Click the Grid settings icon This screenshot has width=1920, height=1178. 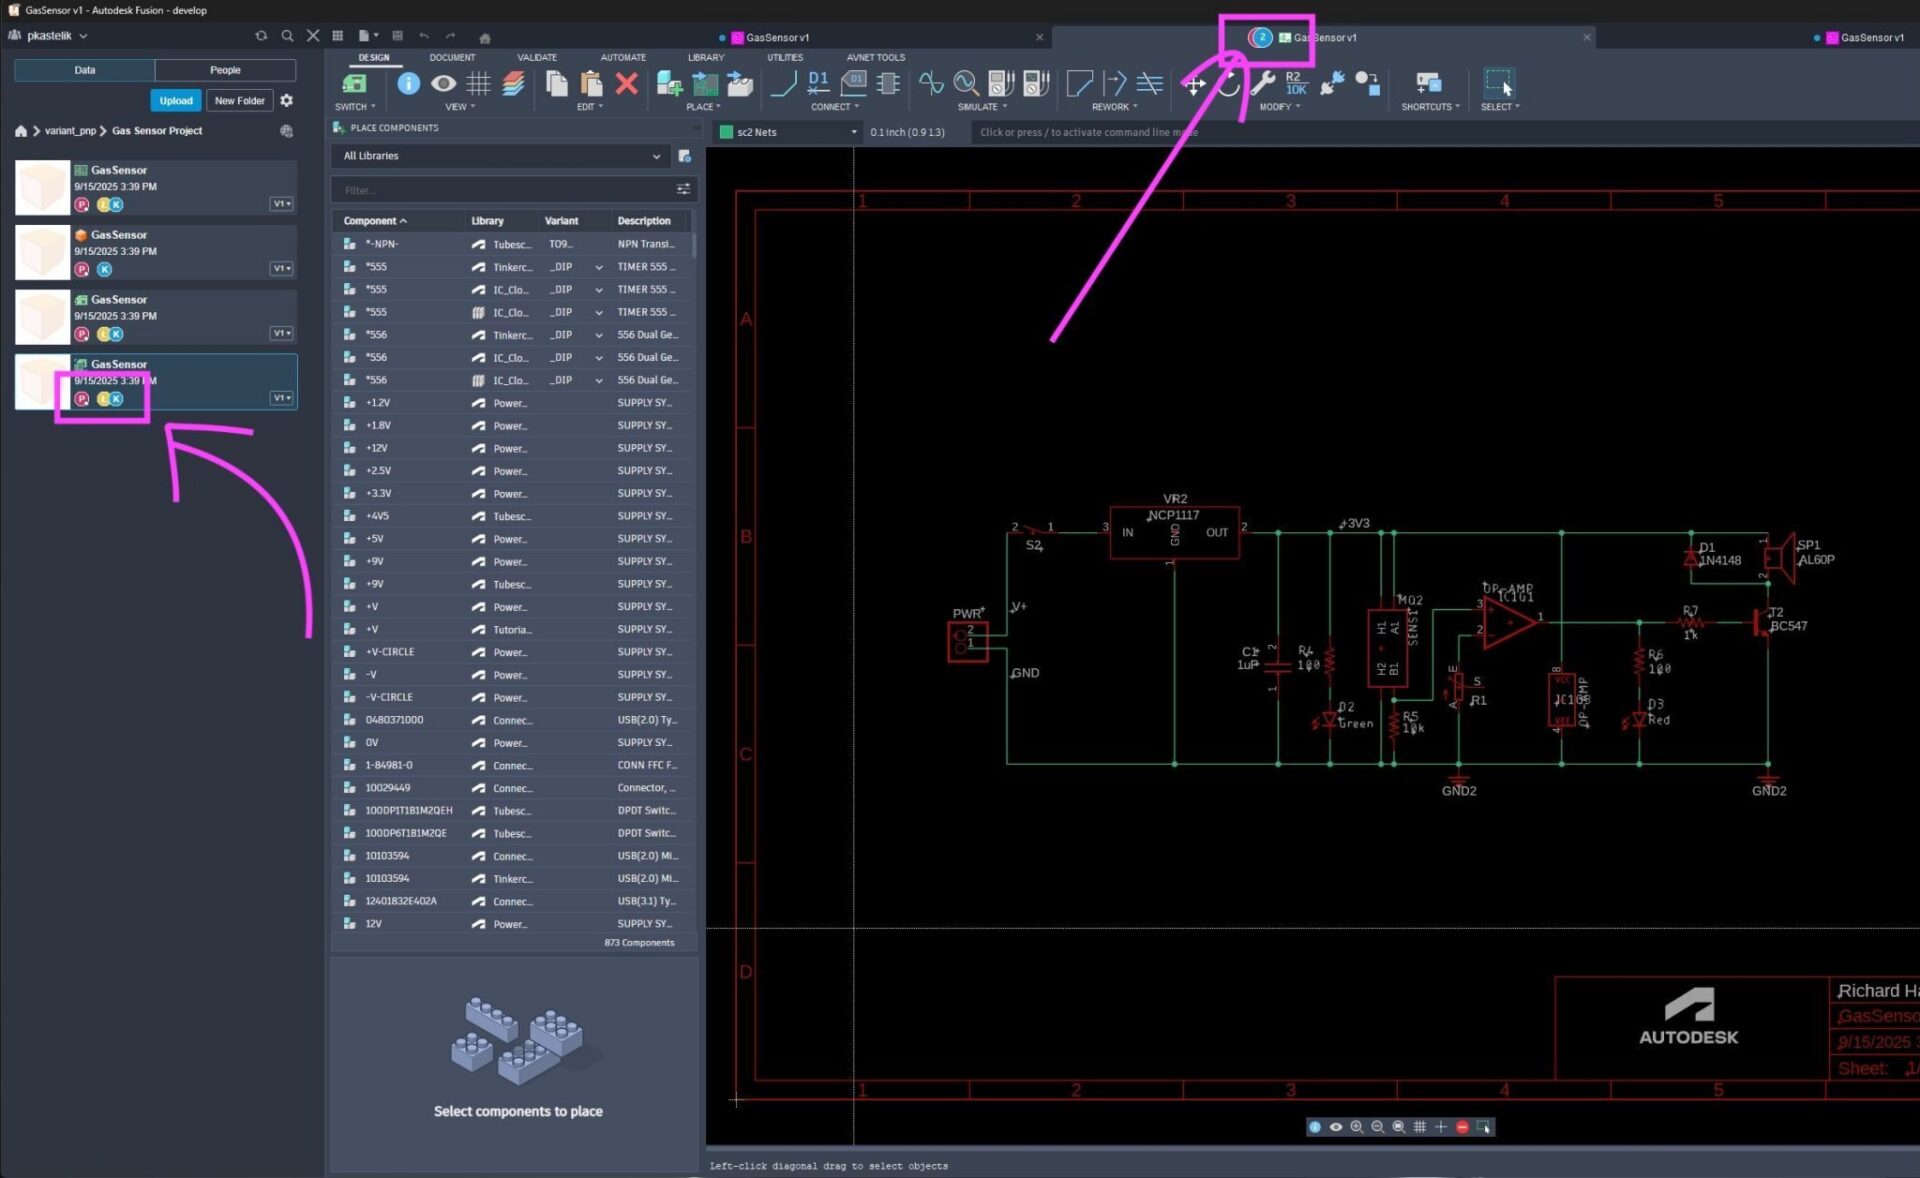[478, 83]
